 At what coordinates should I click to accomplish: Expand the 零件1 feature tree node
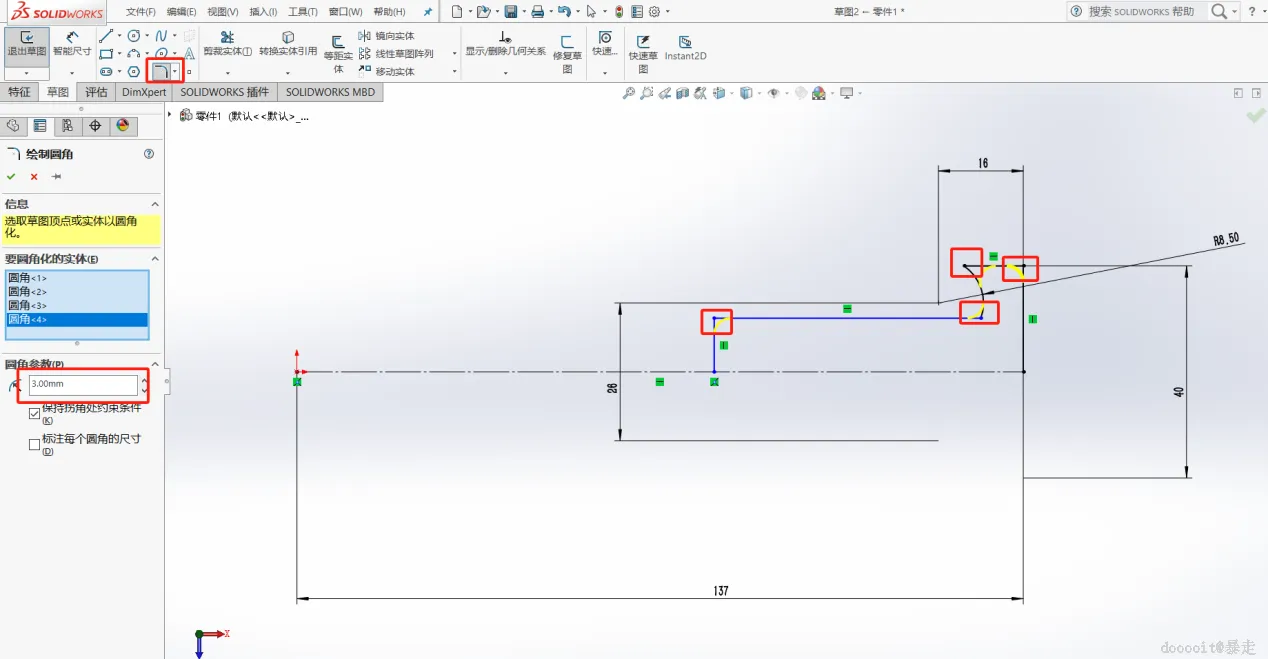(x=171, y=115)
